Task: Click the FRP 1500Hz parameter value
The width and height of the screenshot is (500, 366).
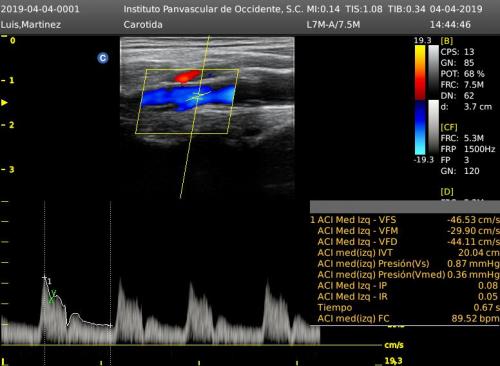Action: [x=468, y=149]
